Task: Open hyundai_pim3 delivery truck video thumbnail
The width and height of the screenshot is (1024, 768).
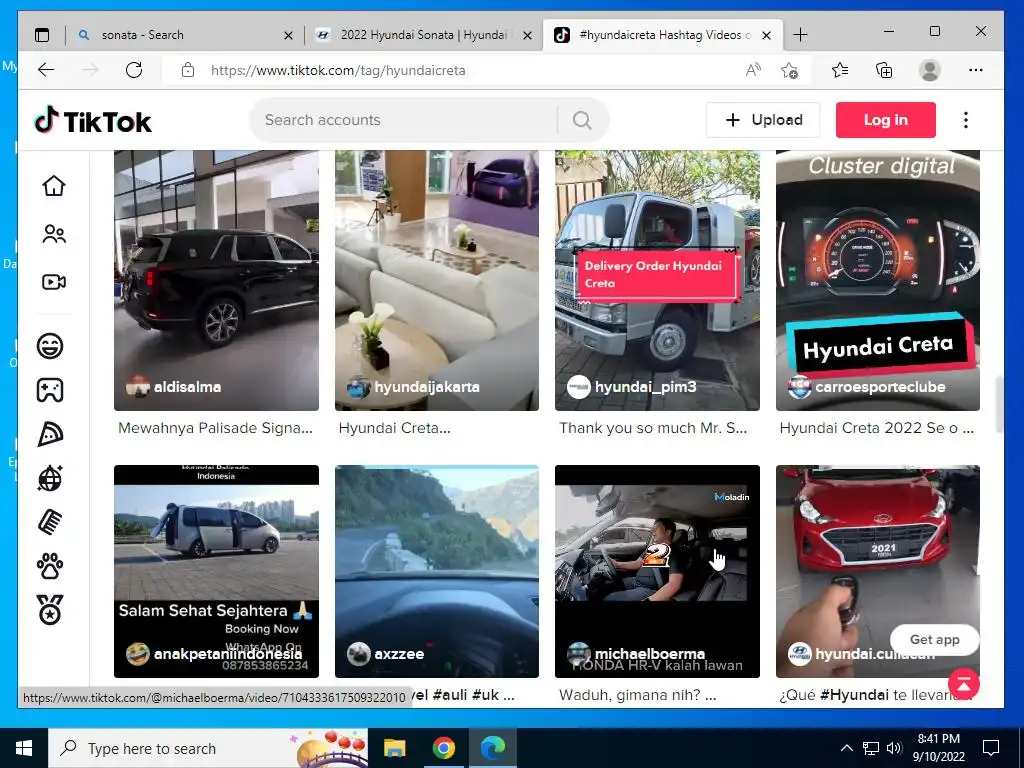Action: tap(657, 281)
